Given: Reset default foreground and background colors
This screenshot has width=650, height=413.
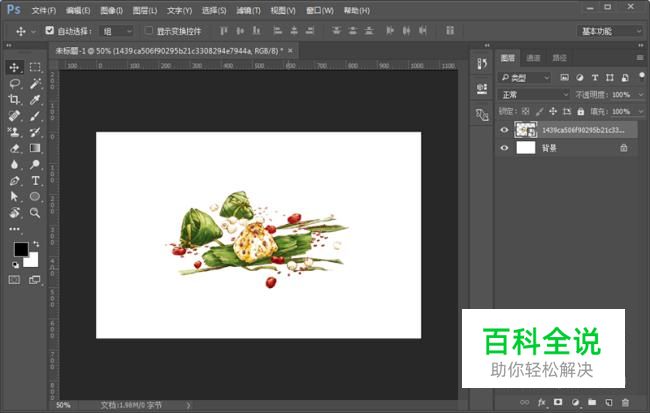Looking at the screenshot, I should (15, 265).
